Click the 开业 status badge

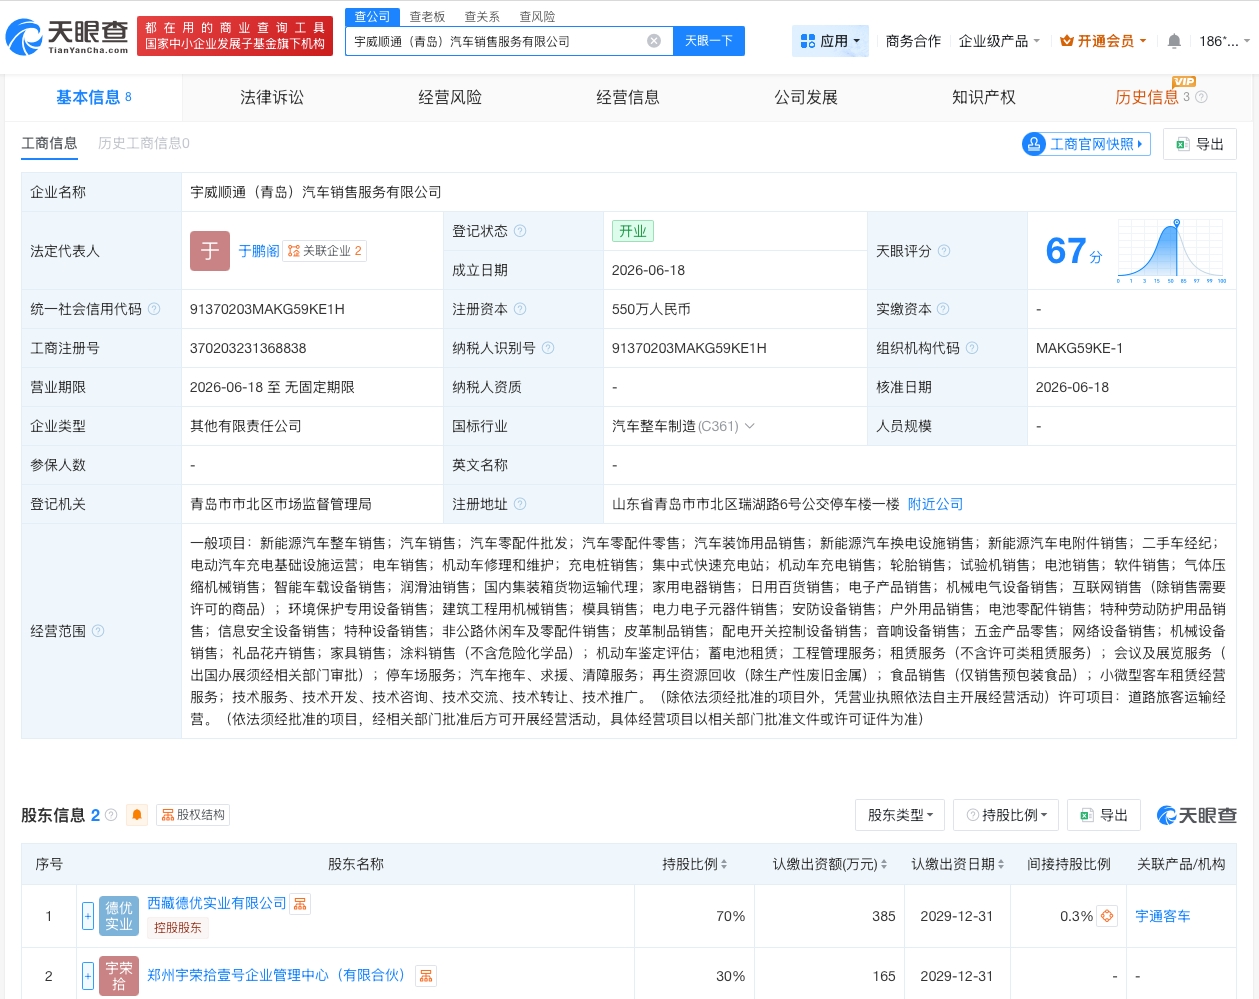[x=632, y=231]
